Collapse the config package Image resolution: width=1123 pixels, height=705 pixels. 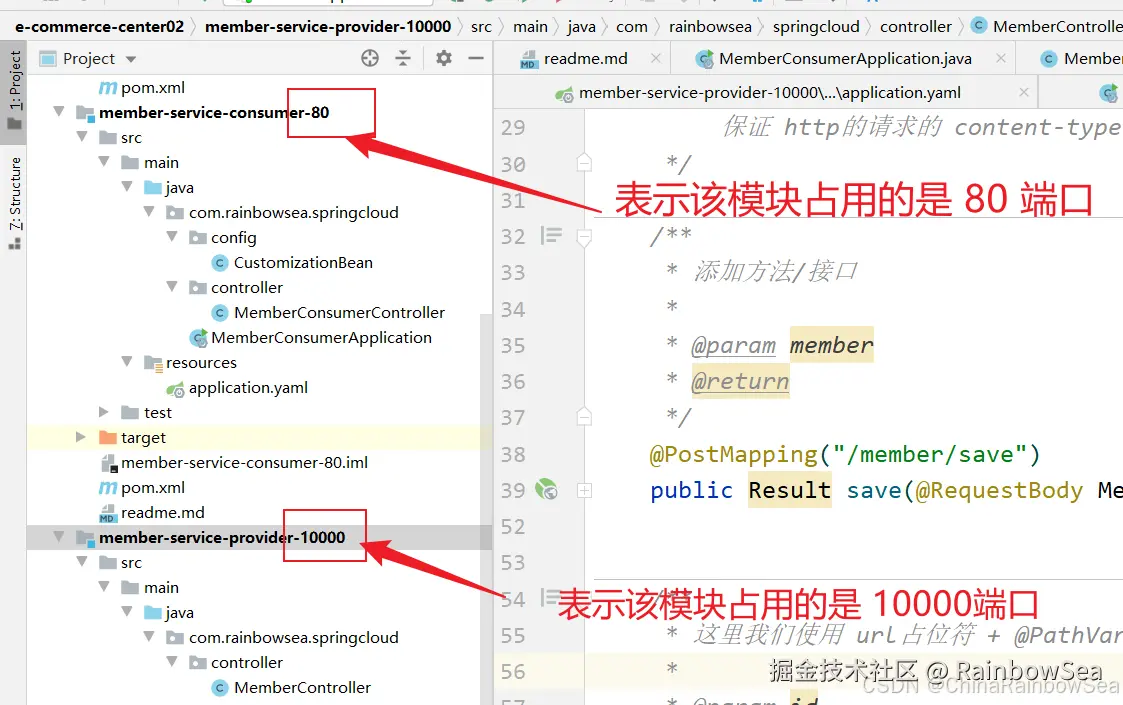pyautogui.click(x=172, y=236)
